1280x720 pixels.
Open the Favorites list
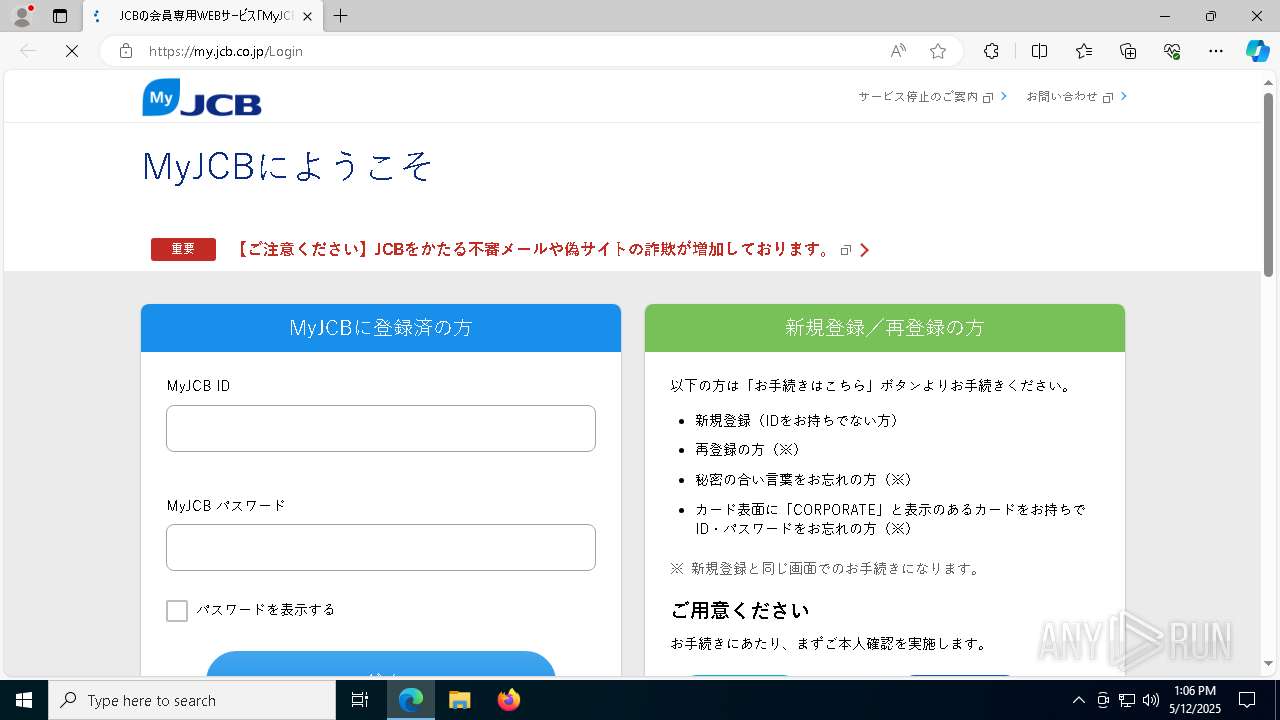coord(1084,51)
